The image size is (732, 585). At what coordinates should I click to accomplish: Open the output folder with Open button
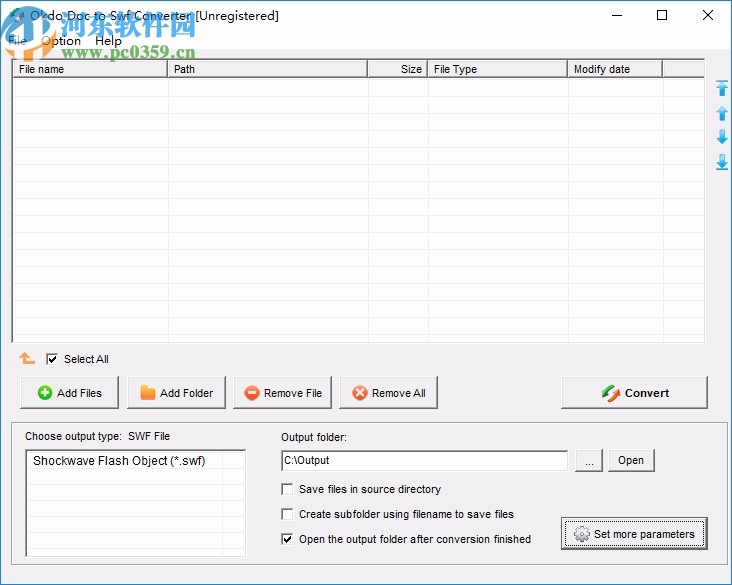click(x=631, y=460)
